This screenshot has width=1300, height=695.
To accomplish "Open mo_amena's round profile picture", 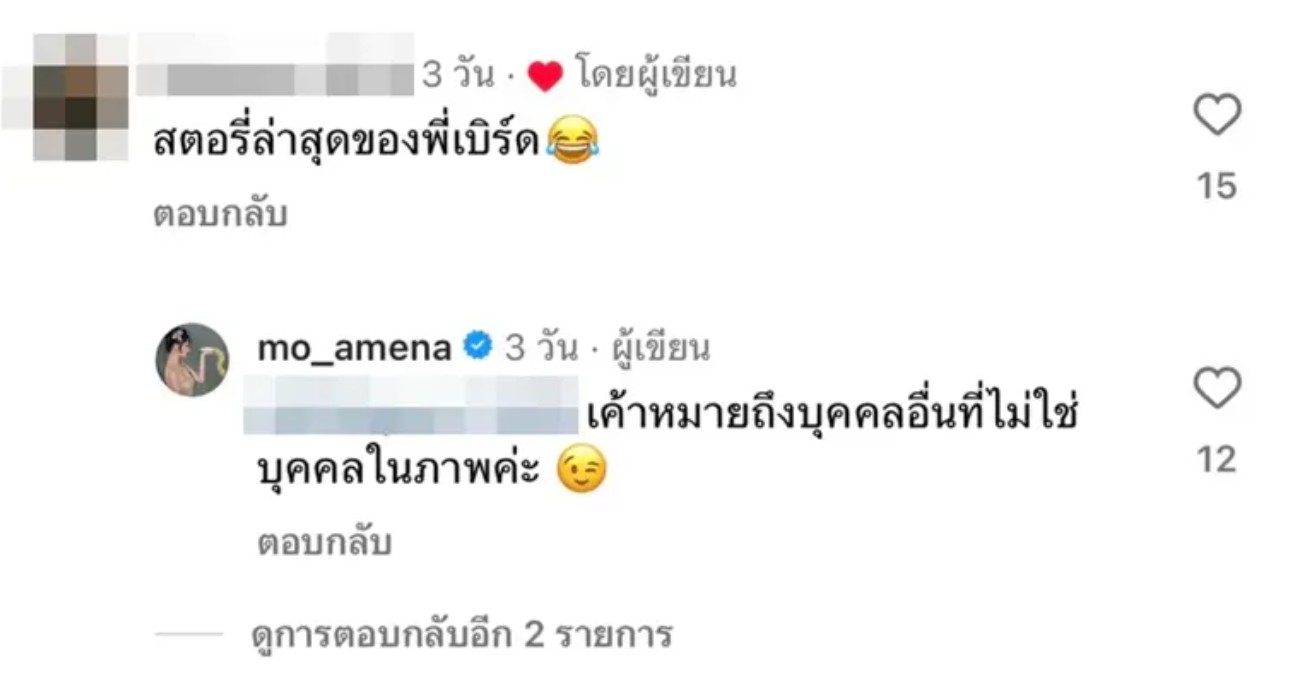I will [192, 359].
